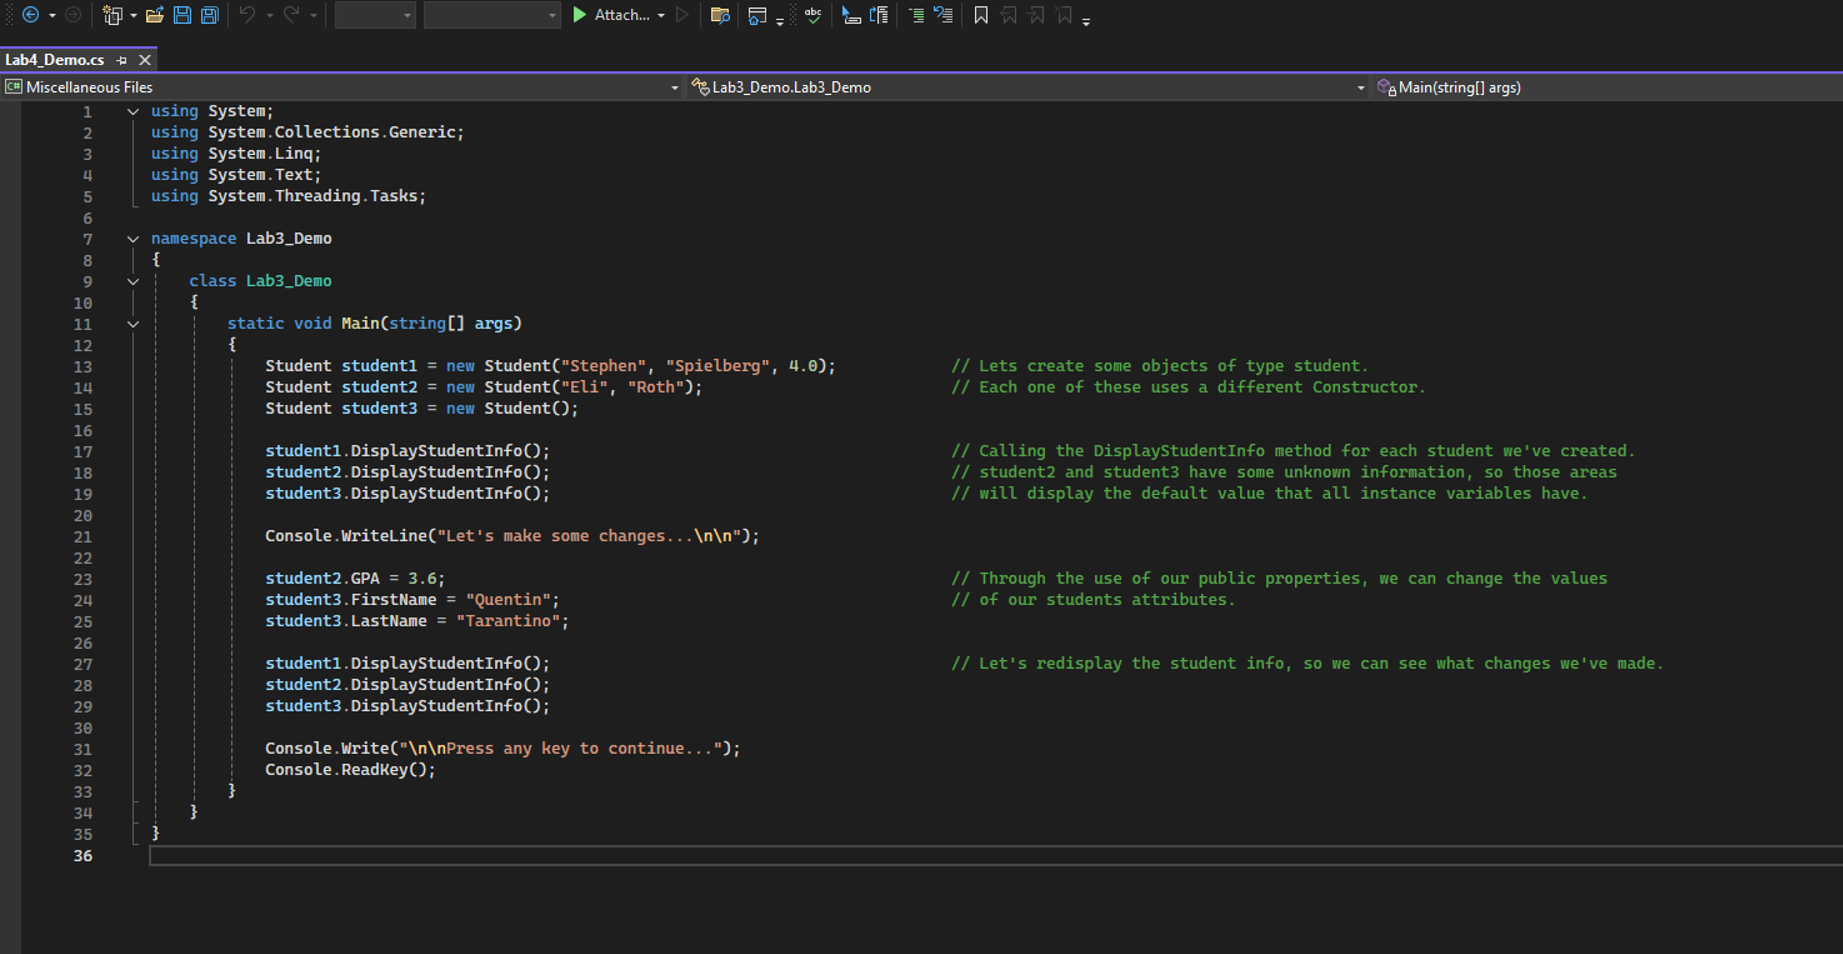The height and width of the screenshot is (954, 1843).
Task: Pin the Lab4_Demo.cs tab
Action: point(121,60)
